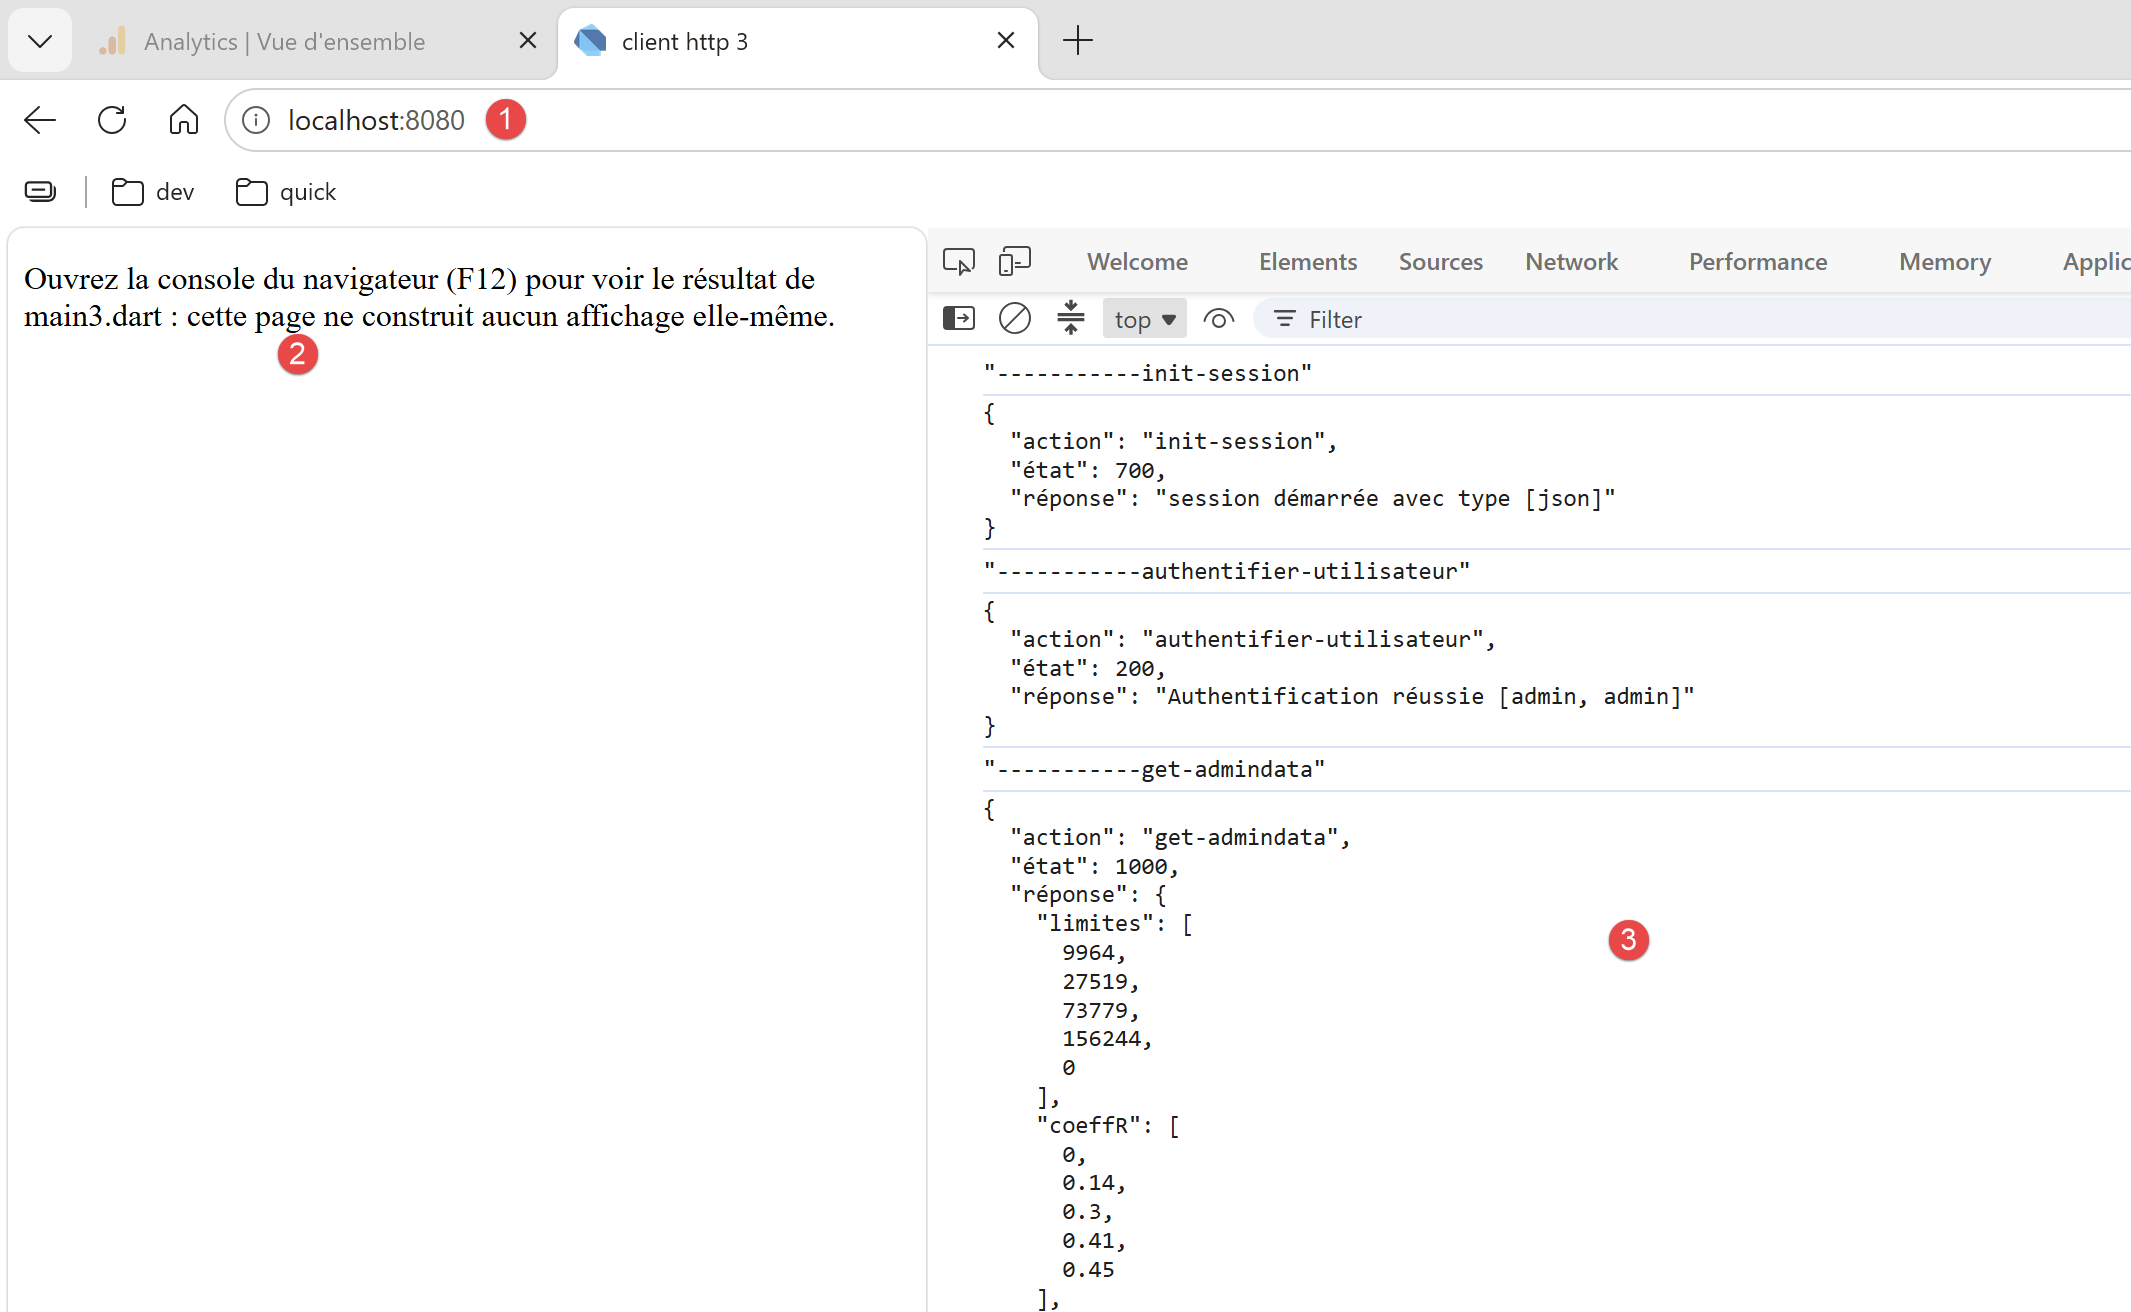Toggle device emulation mode
This screenshot has width=2131, height=1312.
1015,262
